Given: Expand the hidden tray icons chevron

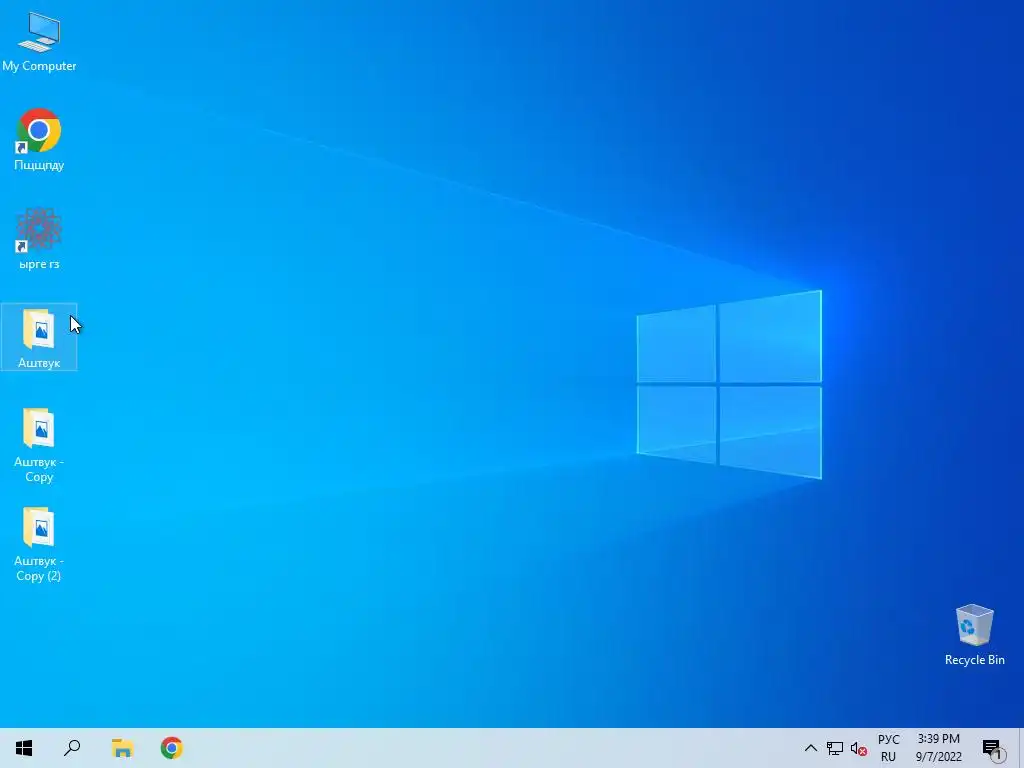Looking at the screenshot, I should (810, 748).
